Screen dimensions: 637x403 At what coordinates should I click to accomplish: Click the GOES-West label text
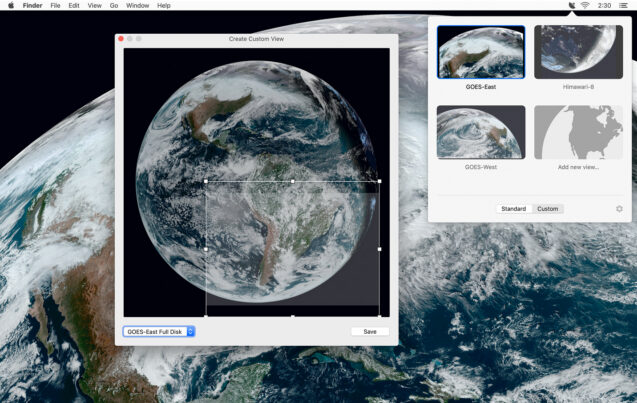tap(481, 167)
